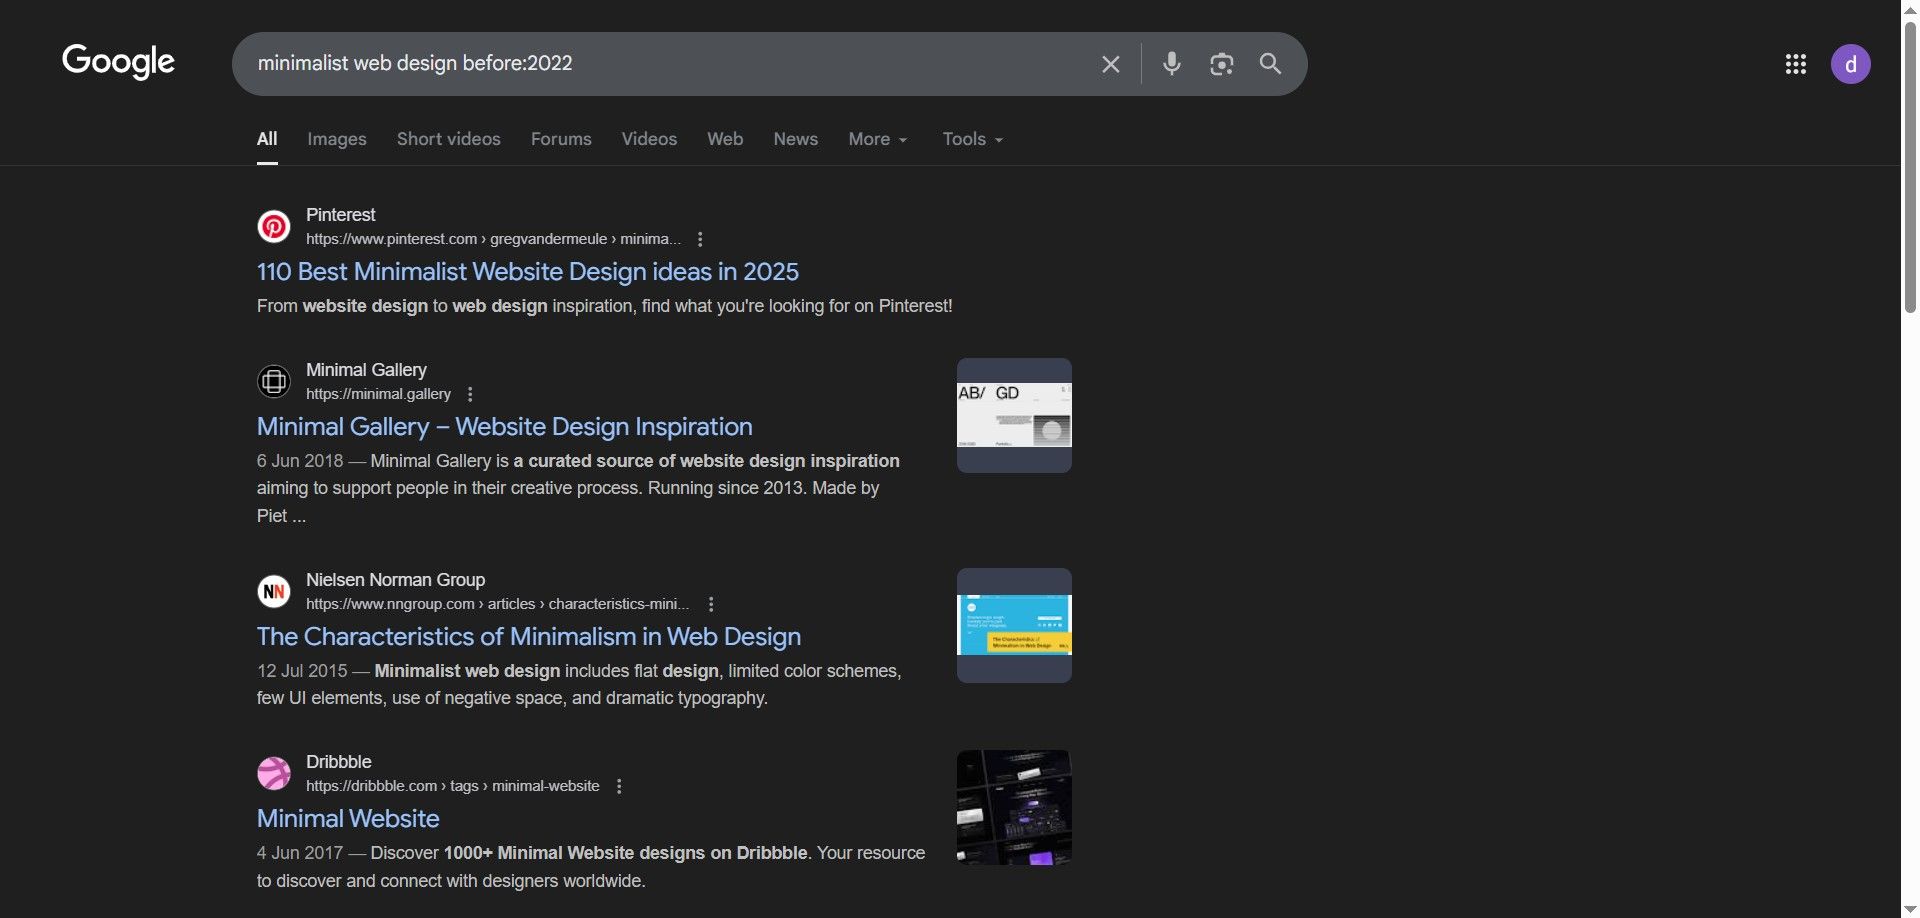
Task: Open Google Lens image search icon
Action: tap(1221, 64)
